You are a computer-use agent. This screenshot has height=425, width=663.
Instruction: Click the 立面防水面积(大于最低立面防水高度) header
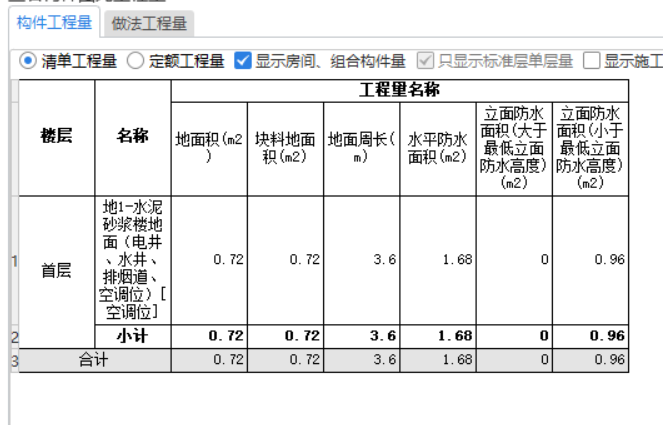tap(514, 149)
